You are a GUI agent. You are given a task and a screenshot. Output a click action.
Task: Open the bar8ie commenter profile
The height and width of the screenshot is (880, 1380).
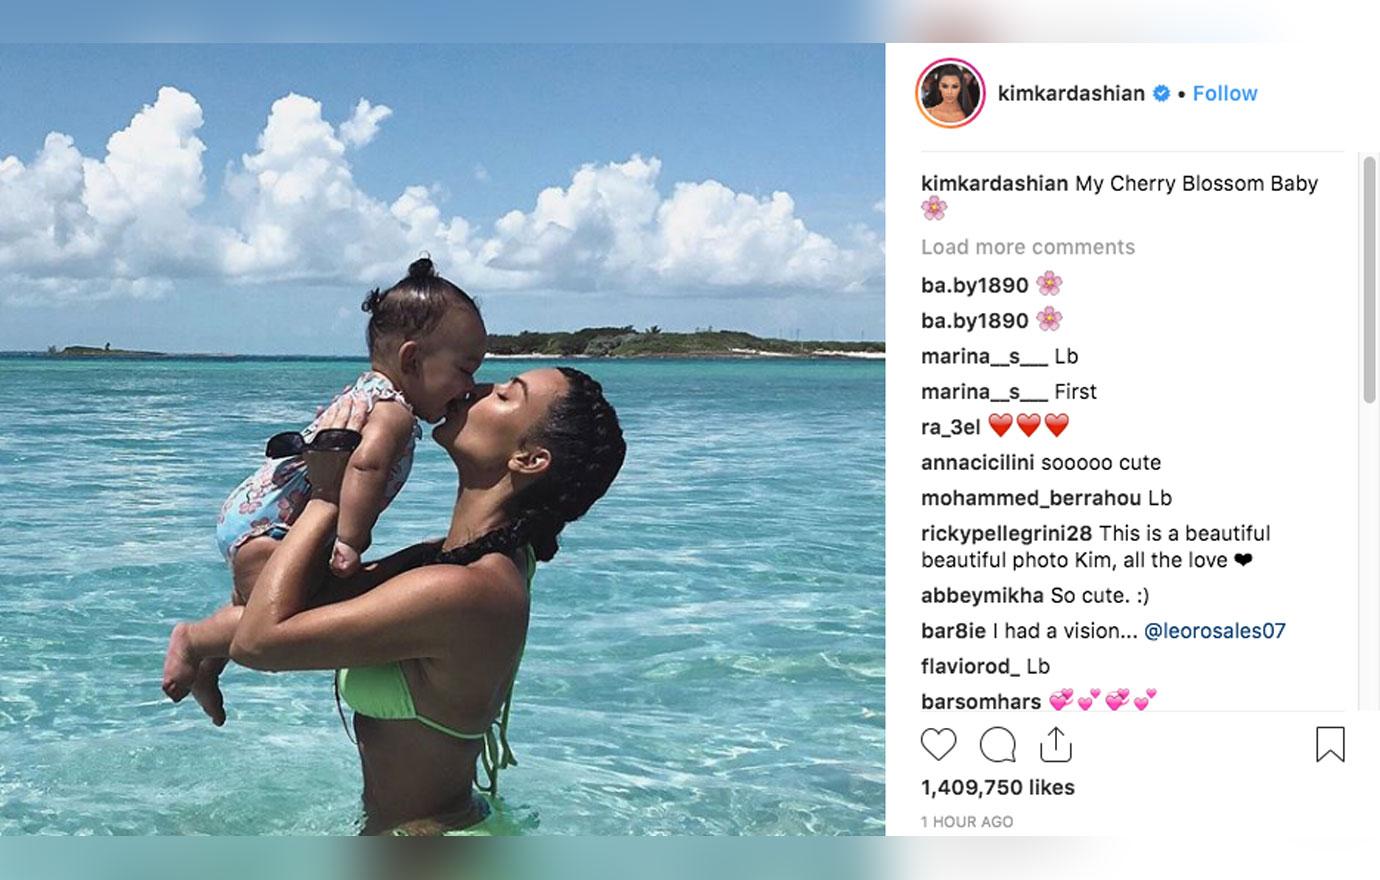[954, 631]
